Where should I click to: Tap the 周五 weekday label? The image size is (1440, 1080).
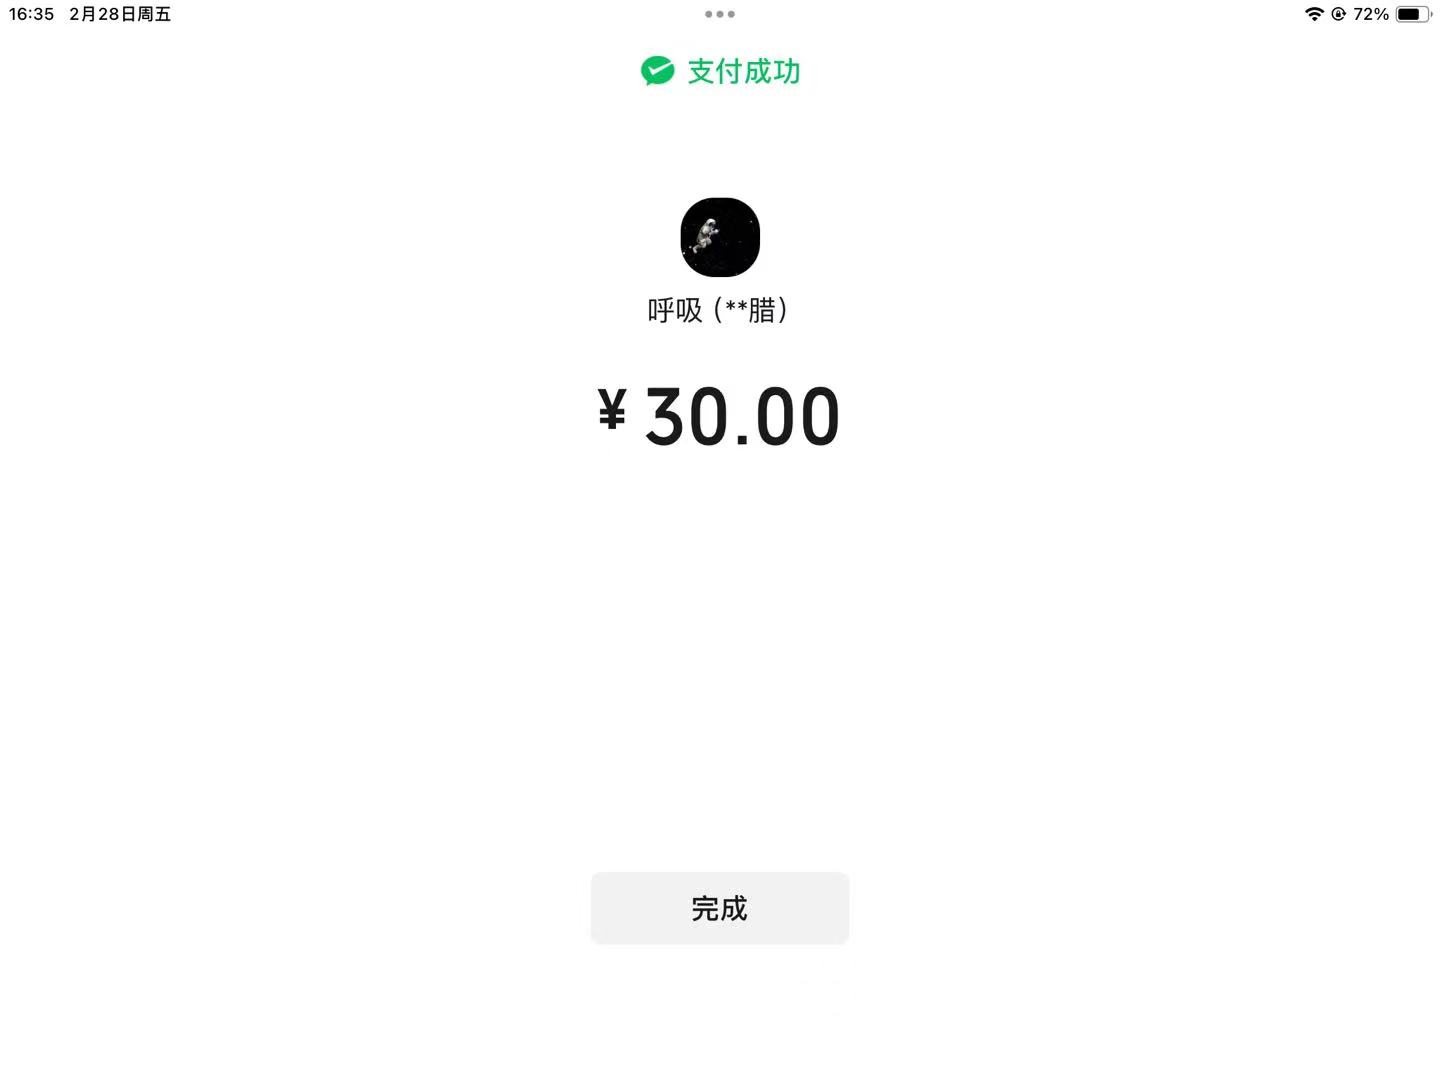[x=154, y=14]
